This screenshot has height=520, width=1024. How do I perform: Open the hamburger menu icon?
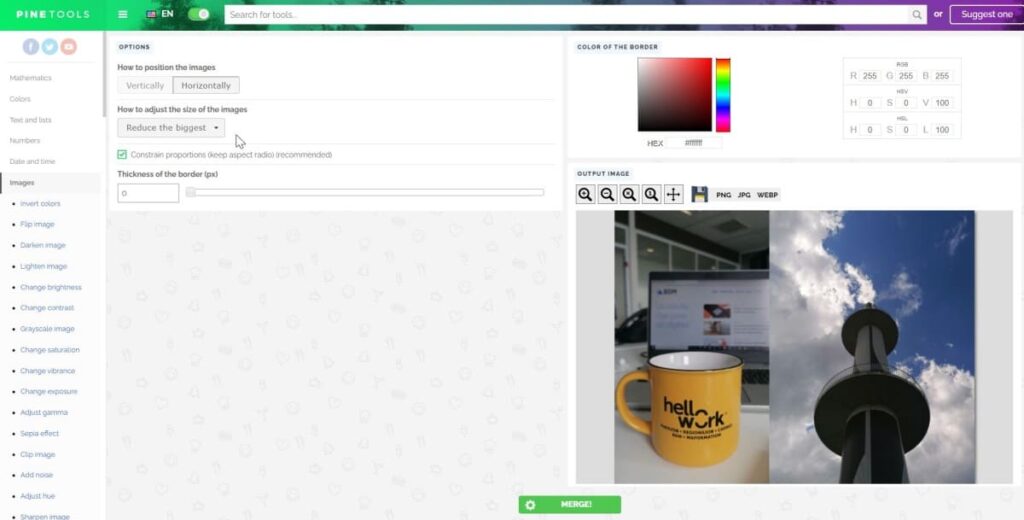pos(123,14)
